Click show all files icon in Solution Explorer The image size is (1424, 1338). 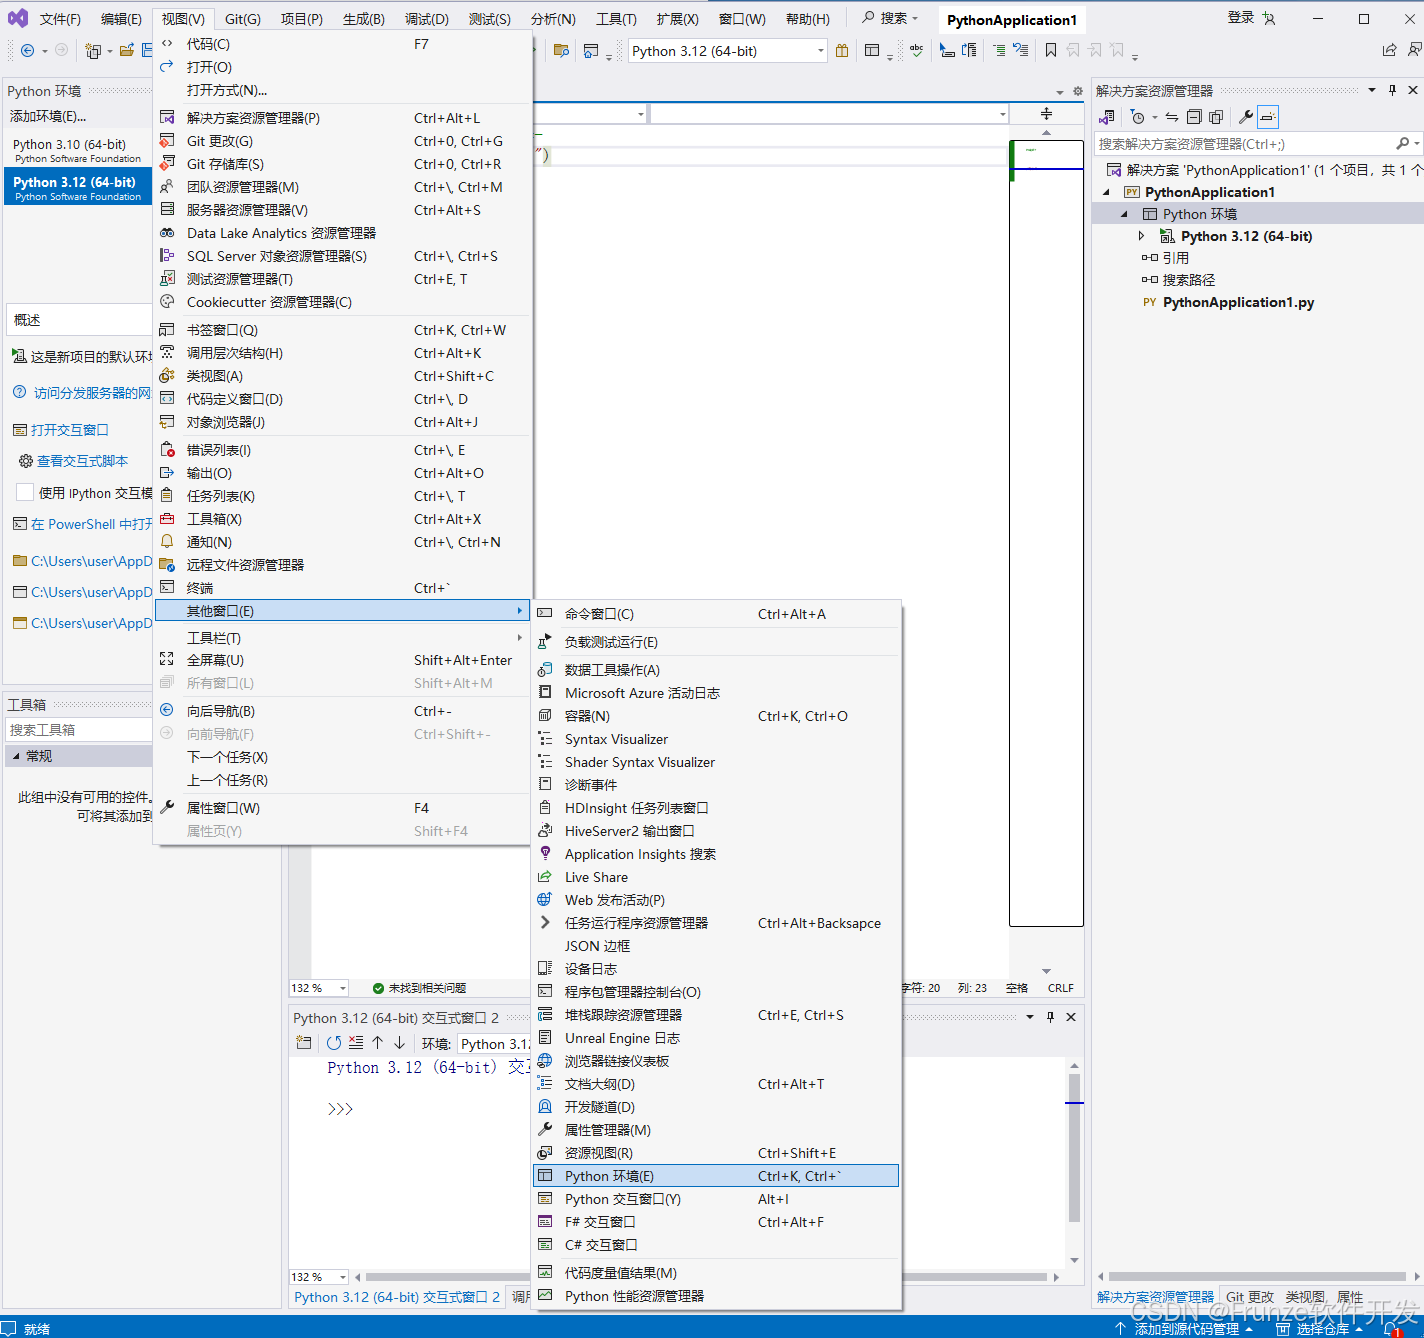click(1216, 117)
